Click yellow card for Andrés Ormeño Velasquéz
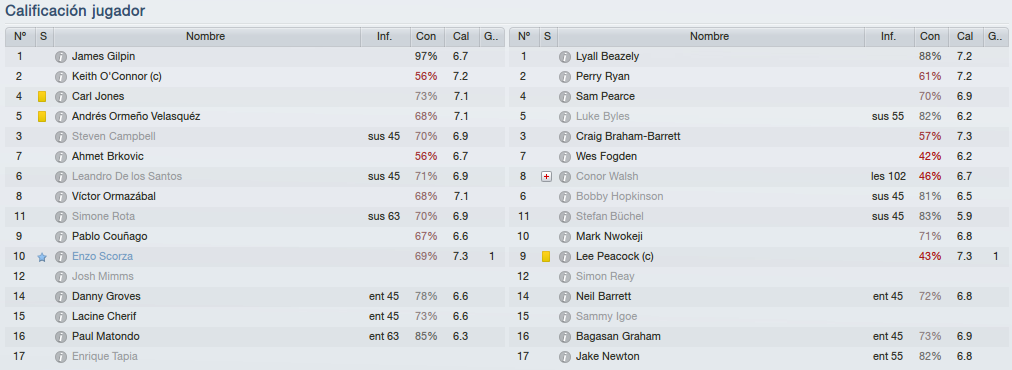 point(42,117)
